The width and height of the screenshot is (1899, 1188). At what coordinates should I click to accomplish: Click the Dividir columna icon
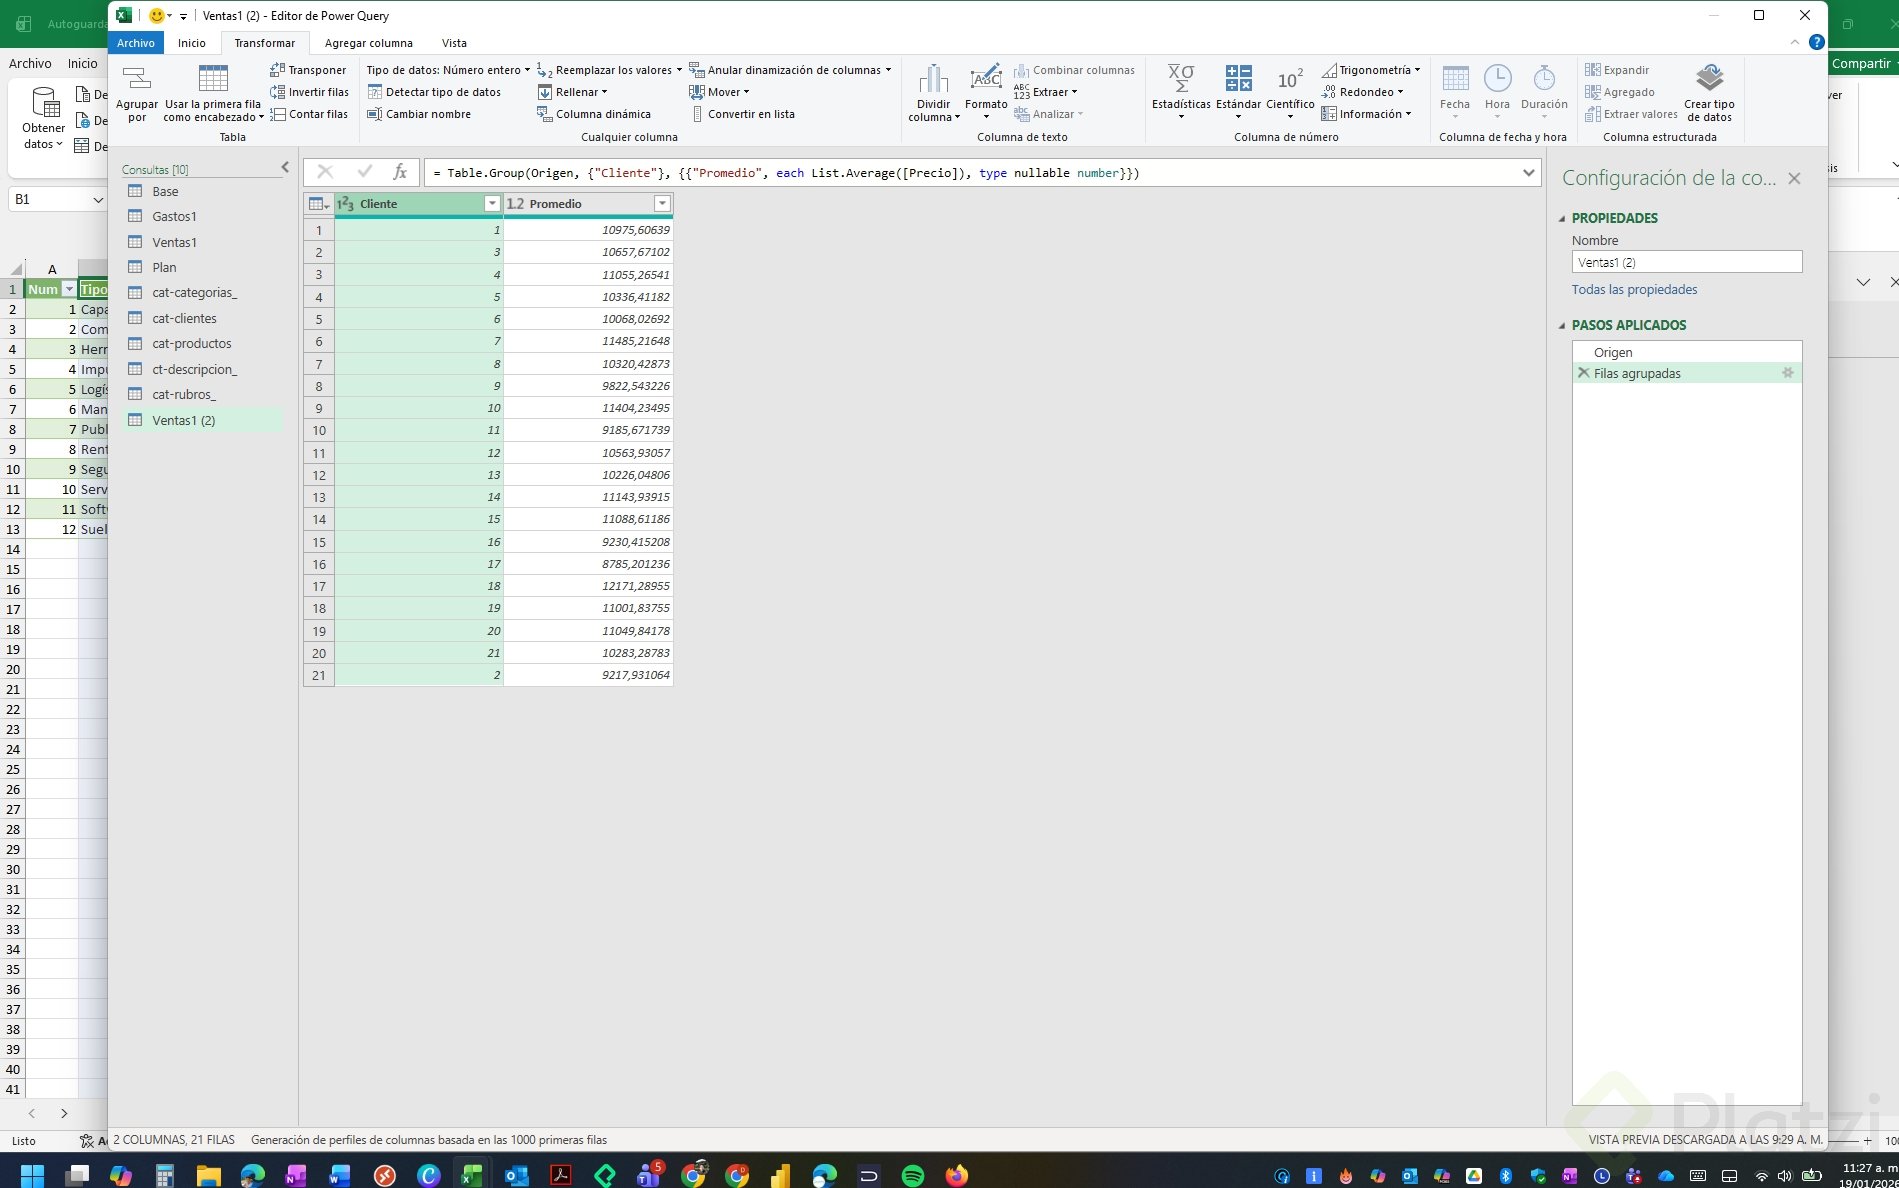934,79
